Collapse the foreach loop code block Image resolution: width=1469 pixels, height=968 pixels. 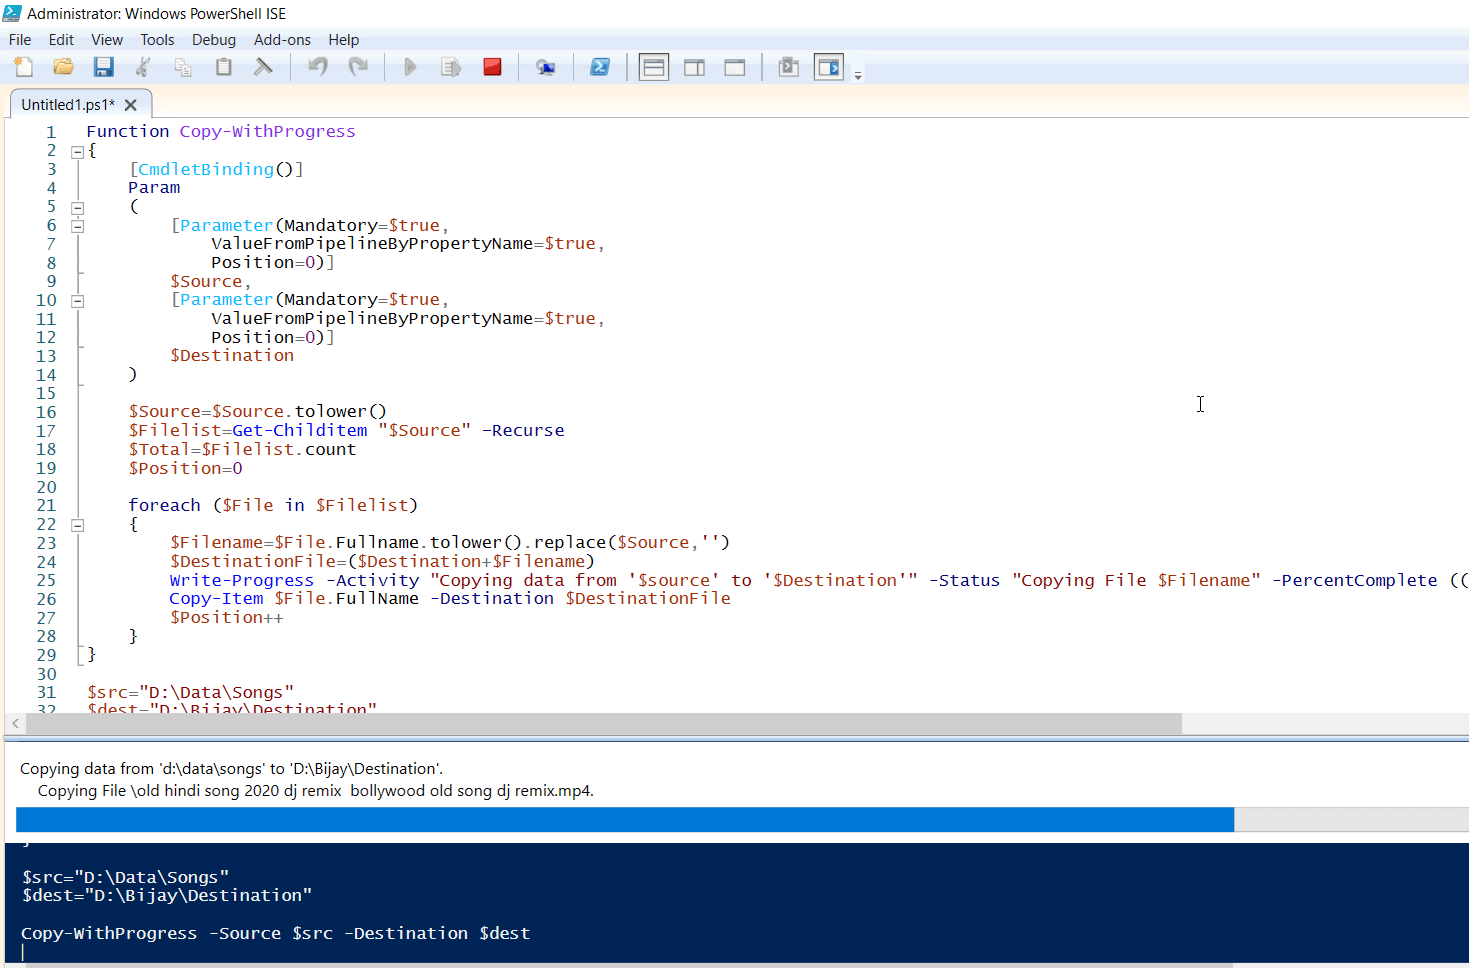pos(78,524)
